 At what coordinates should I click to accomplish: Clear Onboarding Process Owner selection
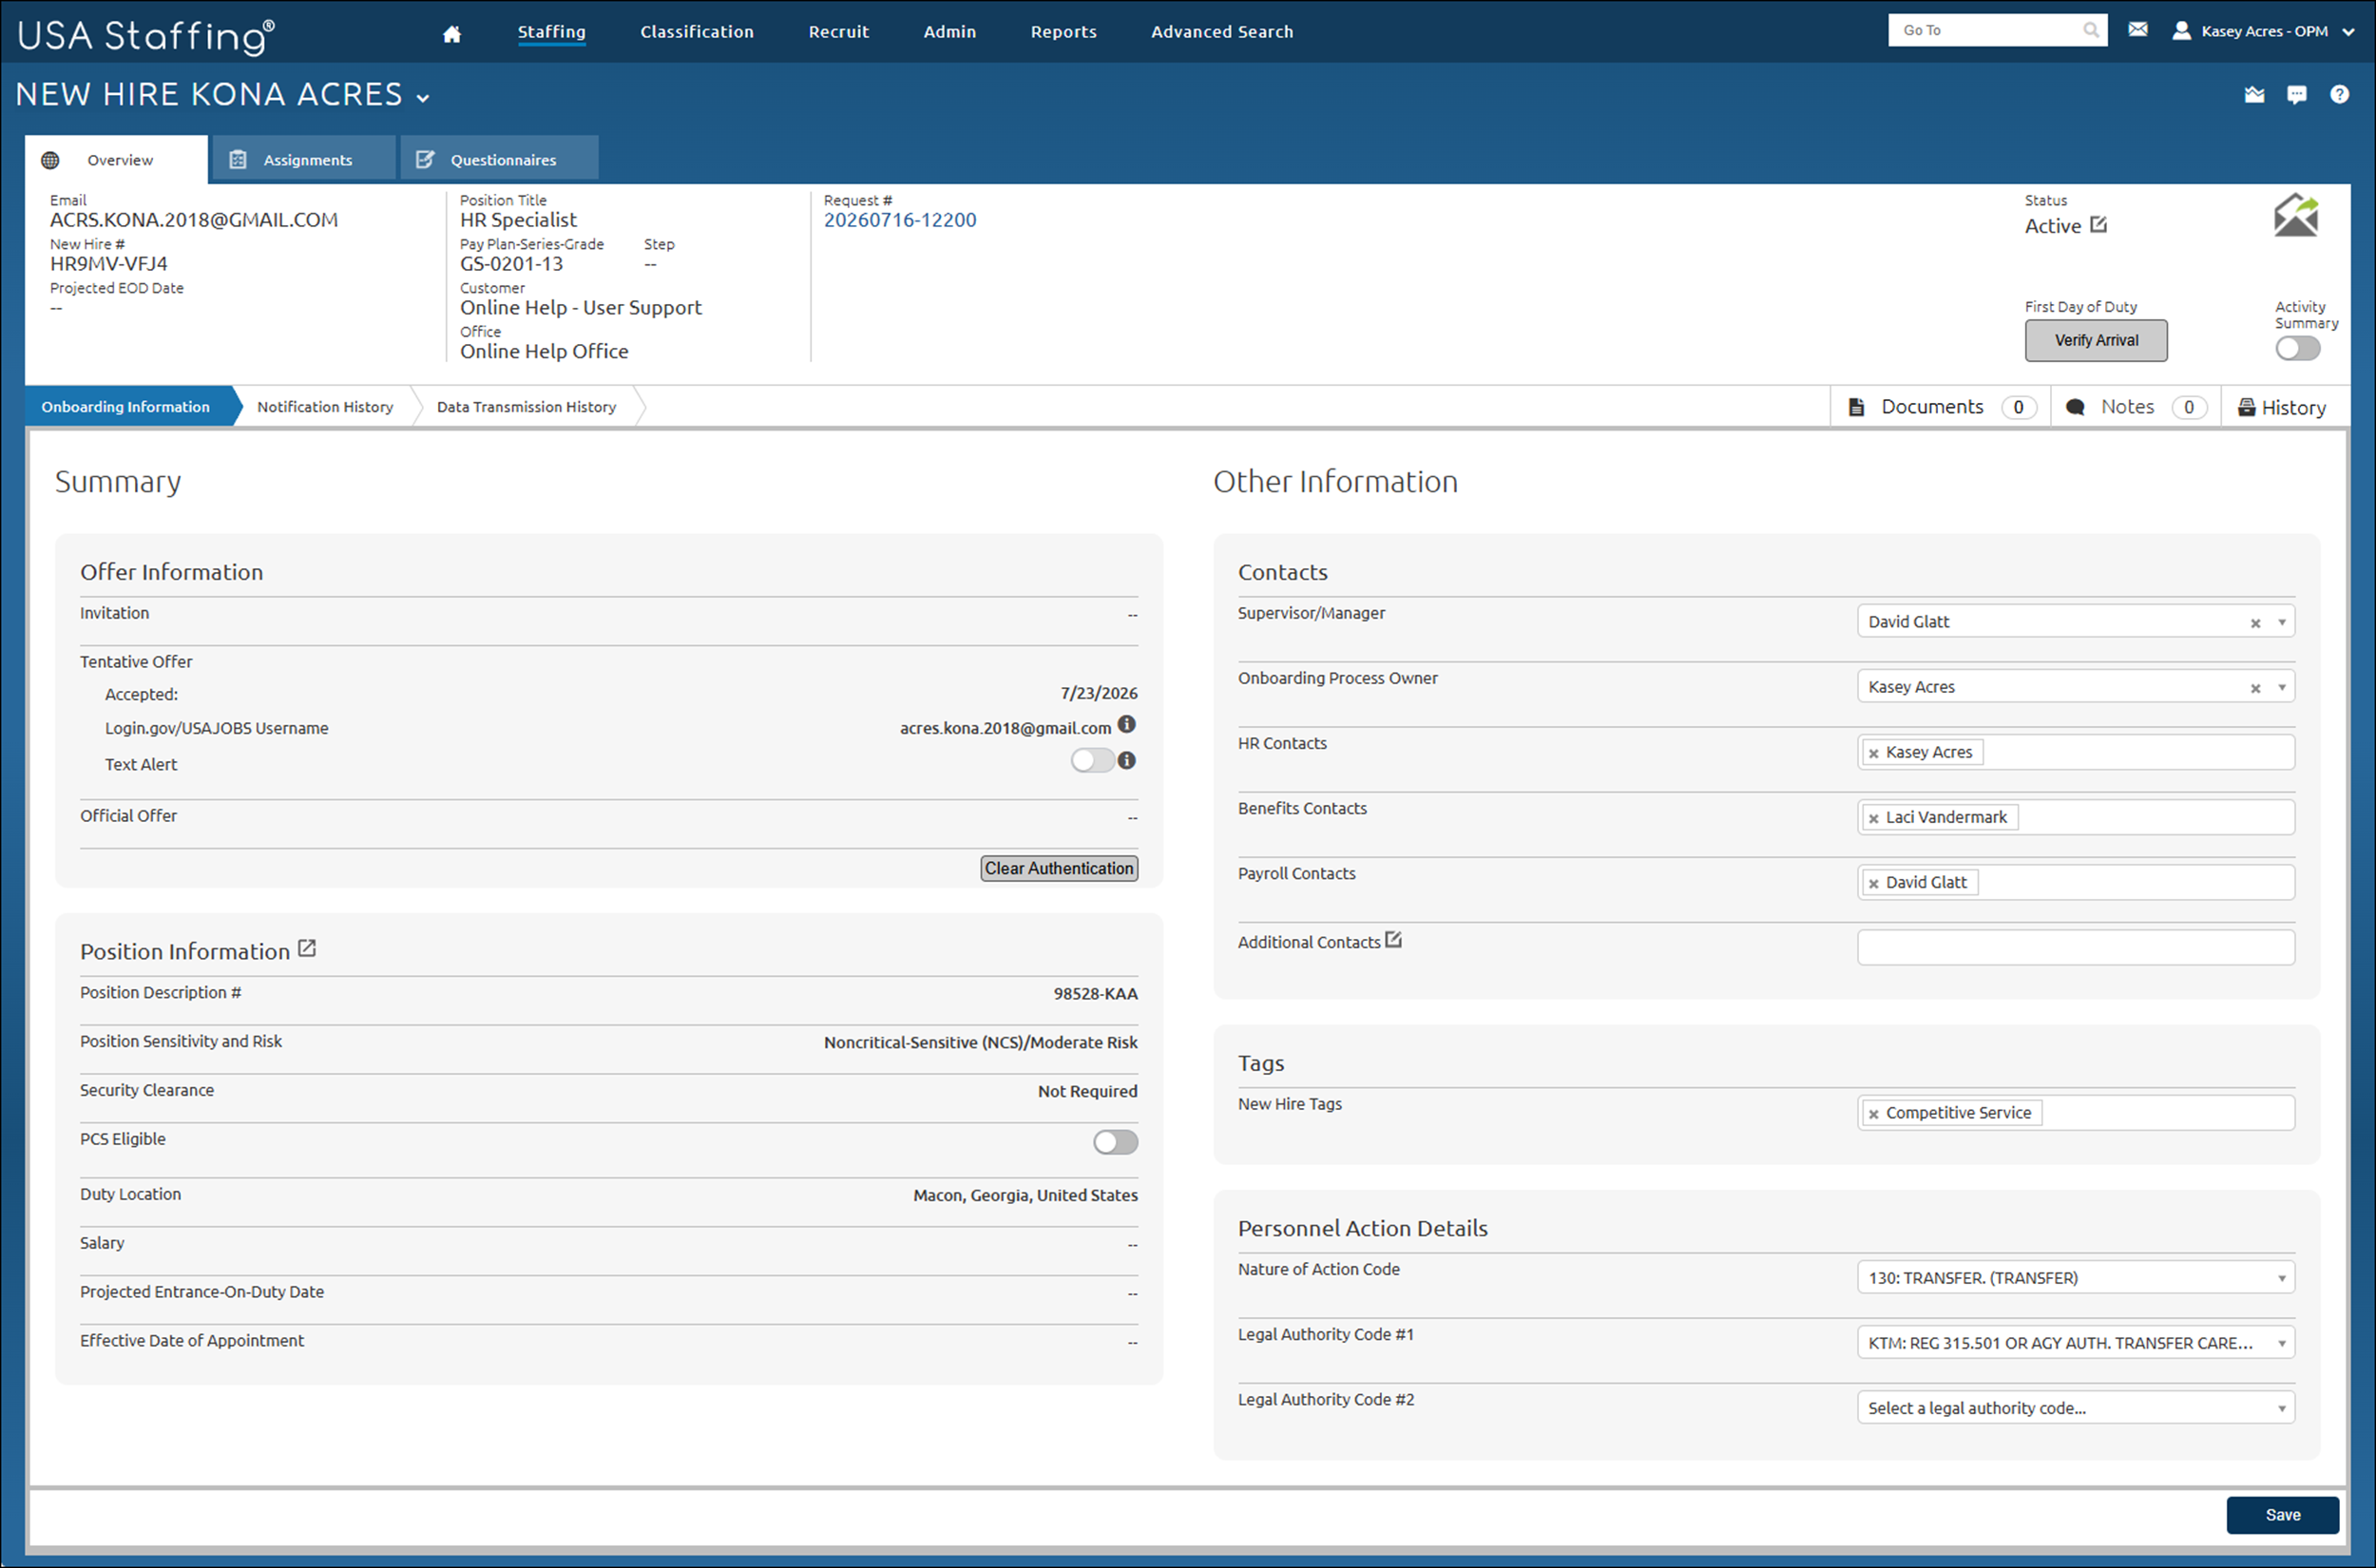pyautogui.click(x=2256, y=688)
